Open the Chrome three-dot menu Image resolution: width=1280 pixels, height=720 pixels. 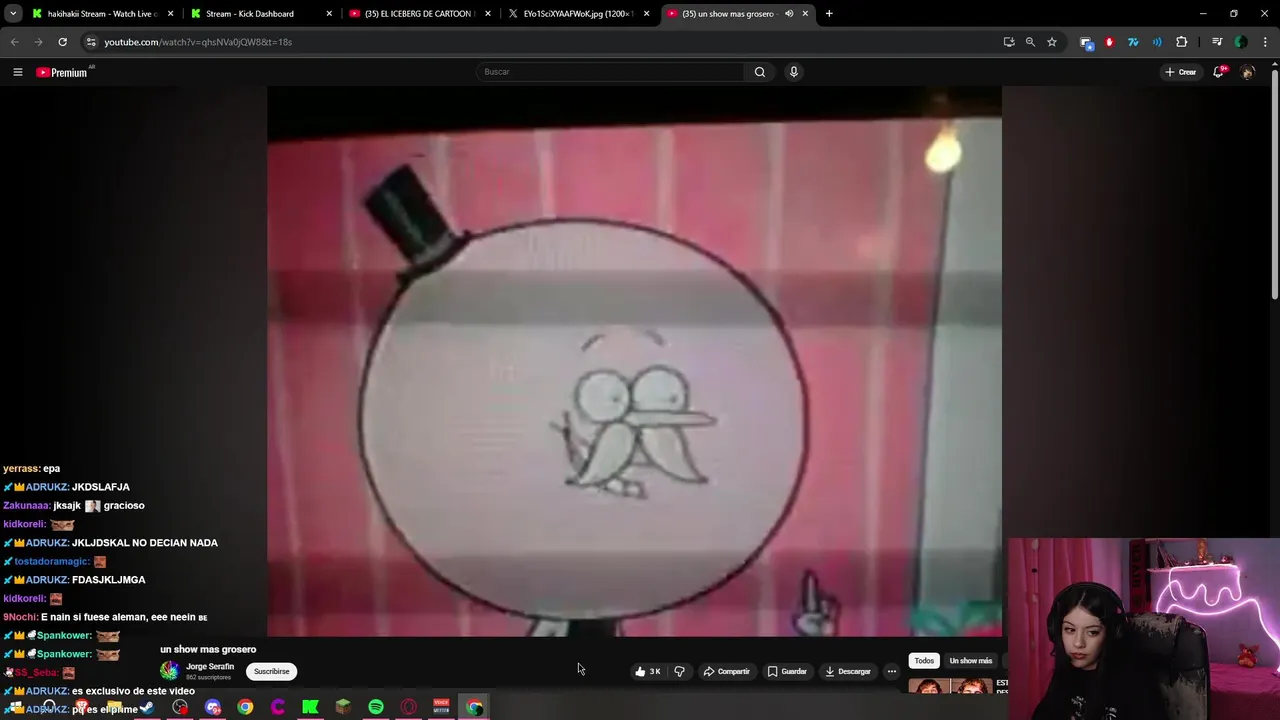[1265, 42]
